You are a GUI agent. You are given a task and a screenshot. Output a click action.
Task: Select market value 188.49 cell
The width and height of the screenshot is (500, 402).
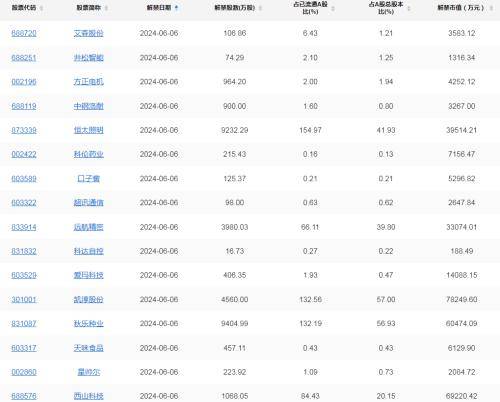click(x=462, y=251)
